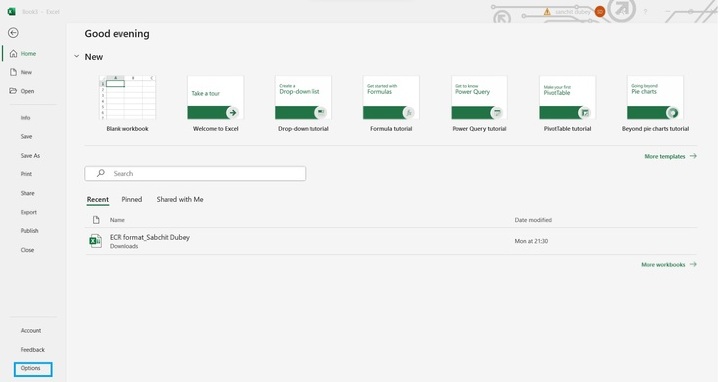
Task: Open the Publish page
Action: point(29,230)
